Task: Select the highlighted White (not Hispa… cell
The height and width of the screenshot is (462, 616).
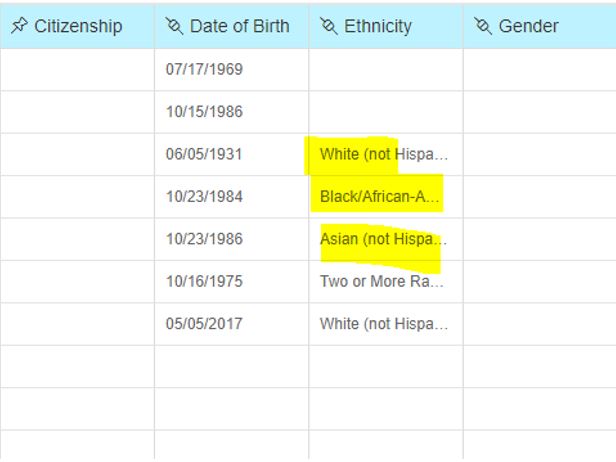Action: [x=386, y=154]
